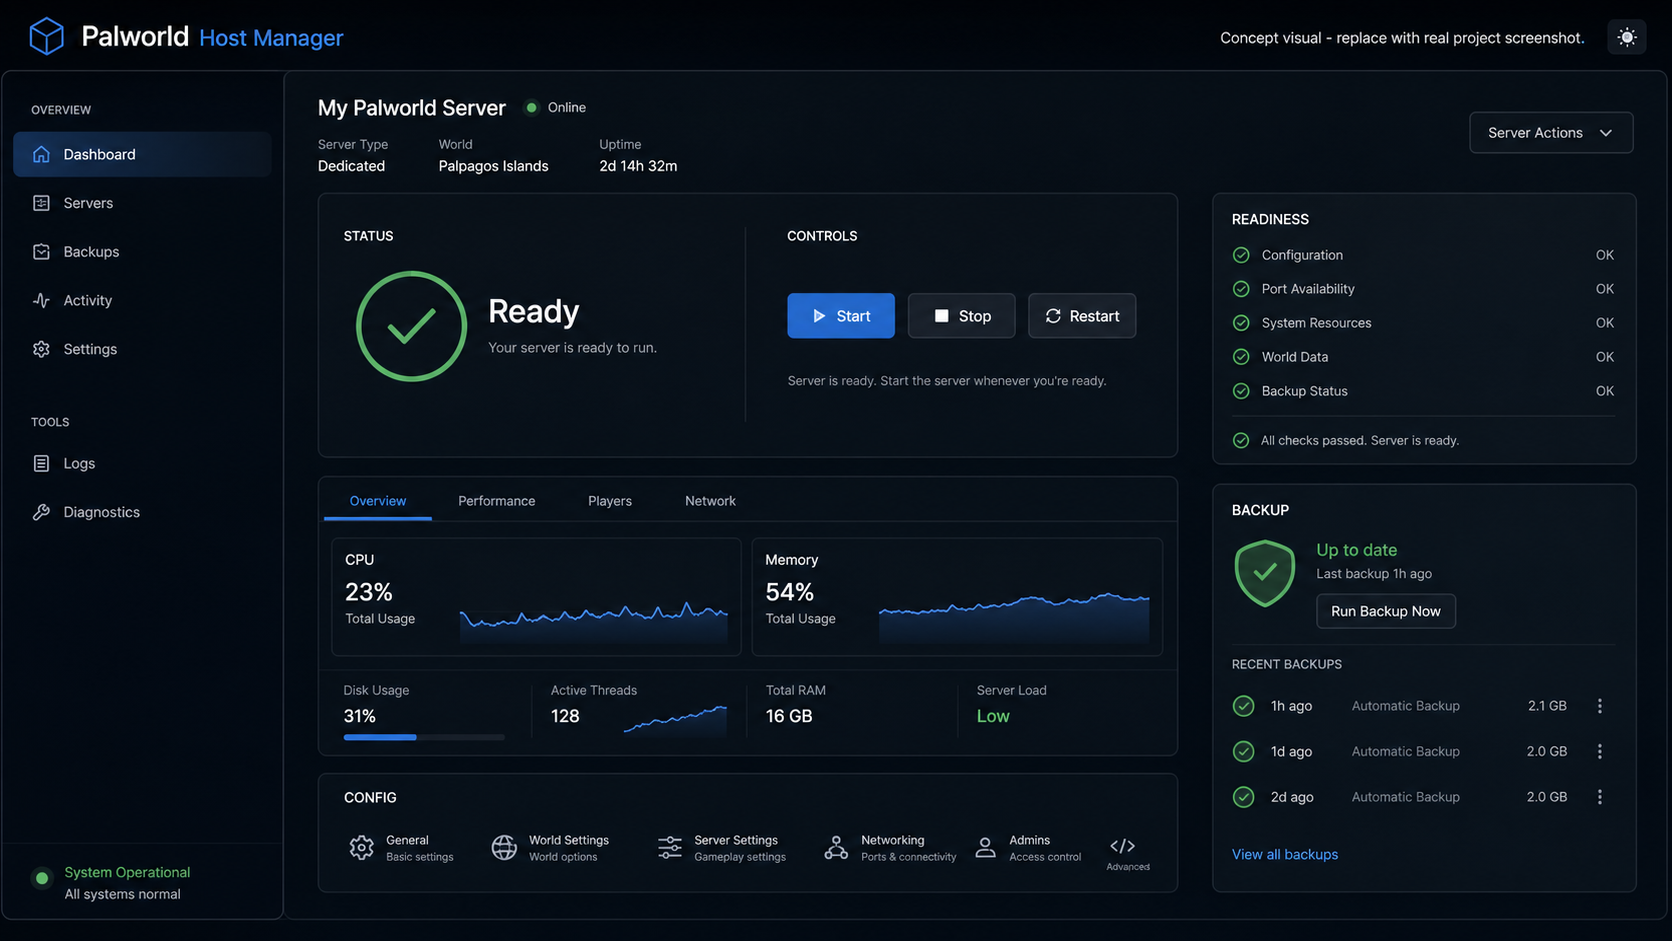Viewport: 1672px width, 941px height.
Task: Click the Networking nodes icon
Action: (x=836, y=848)
